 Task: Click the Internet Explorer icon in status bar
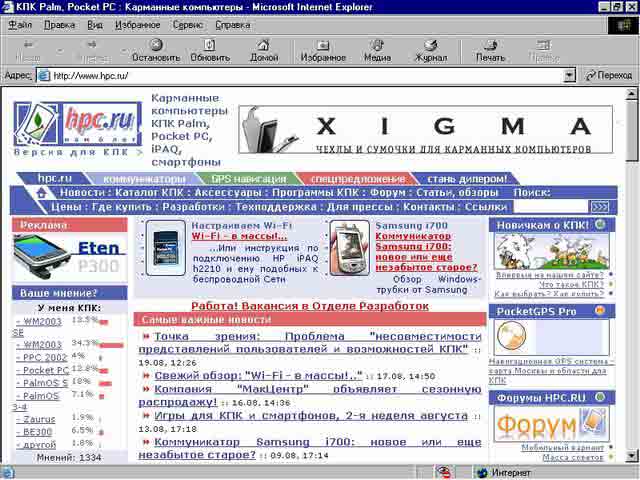click(x=7, y=473)
